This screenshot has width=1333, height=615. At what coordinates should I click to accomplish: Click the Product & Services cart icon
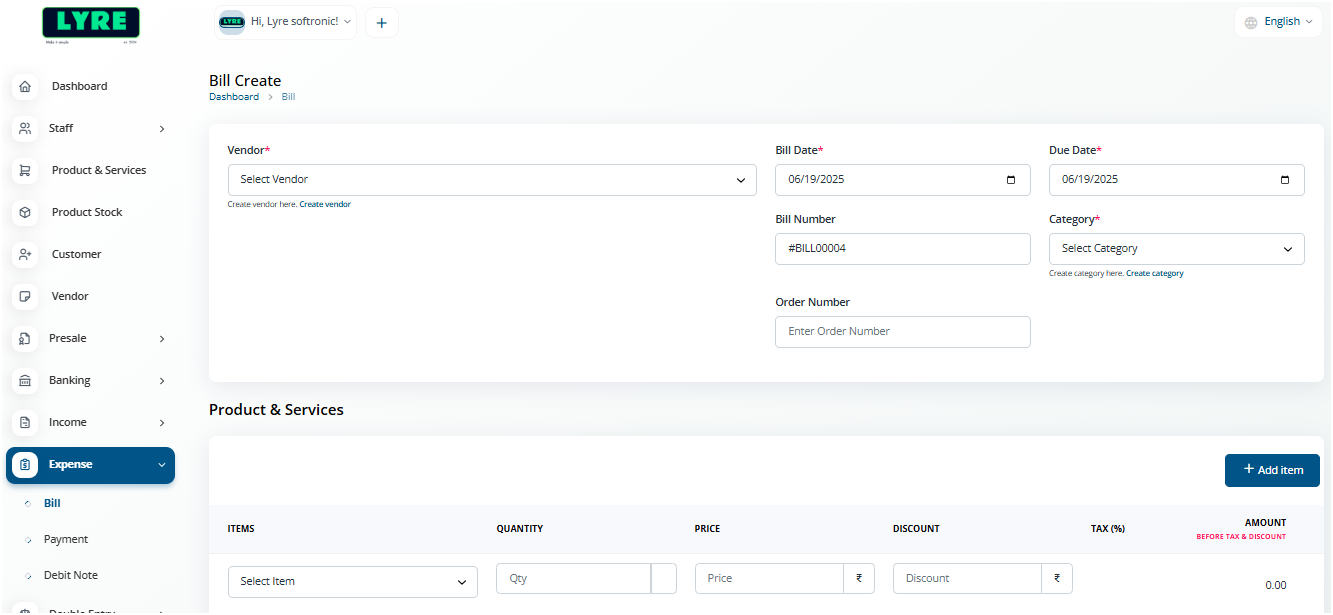point(26,170)
